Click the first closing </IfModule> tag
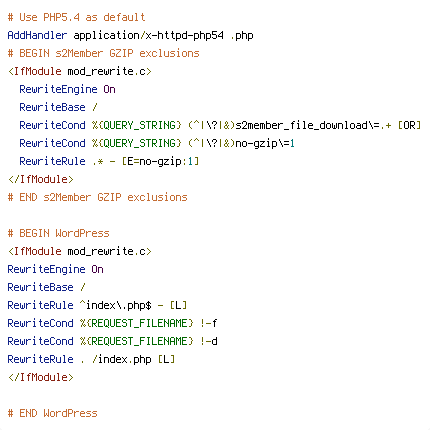 tap(41, 179)
